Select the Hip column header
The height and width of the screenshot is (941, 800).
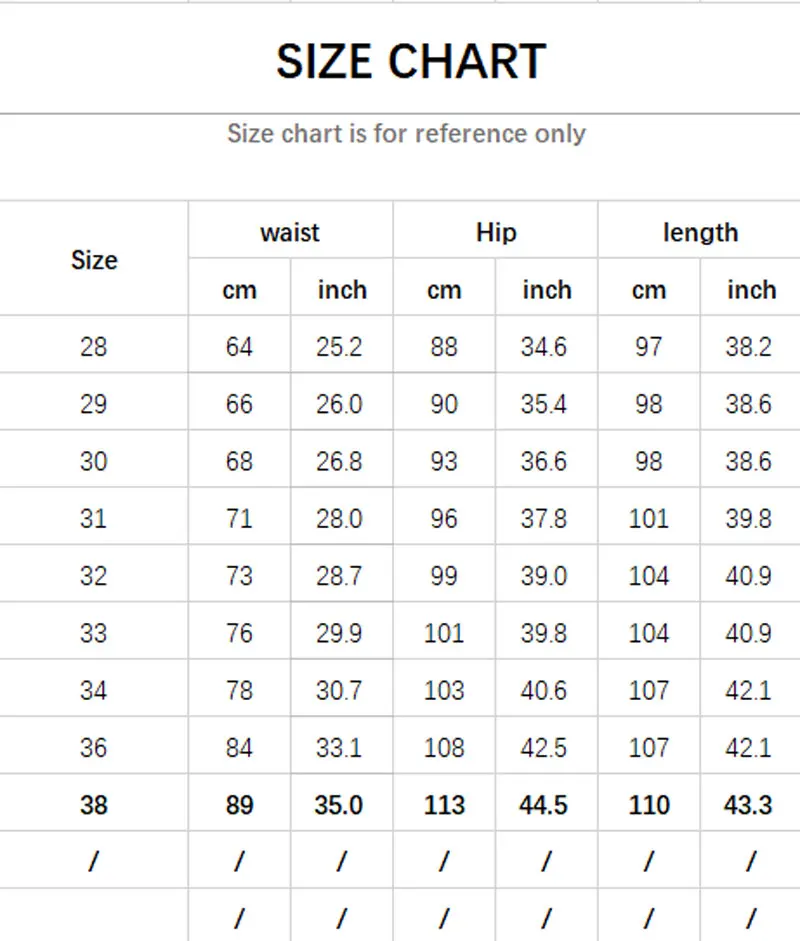(x=496, y=233)
